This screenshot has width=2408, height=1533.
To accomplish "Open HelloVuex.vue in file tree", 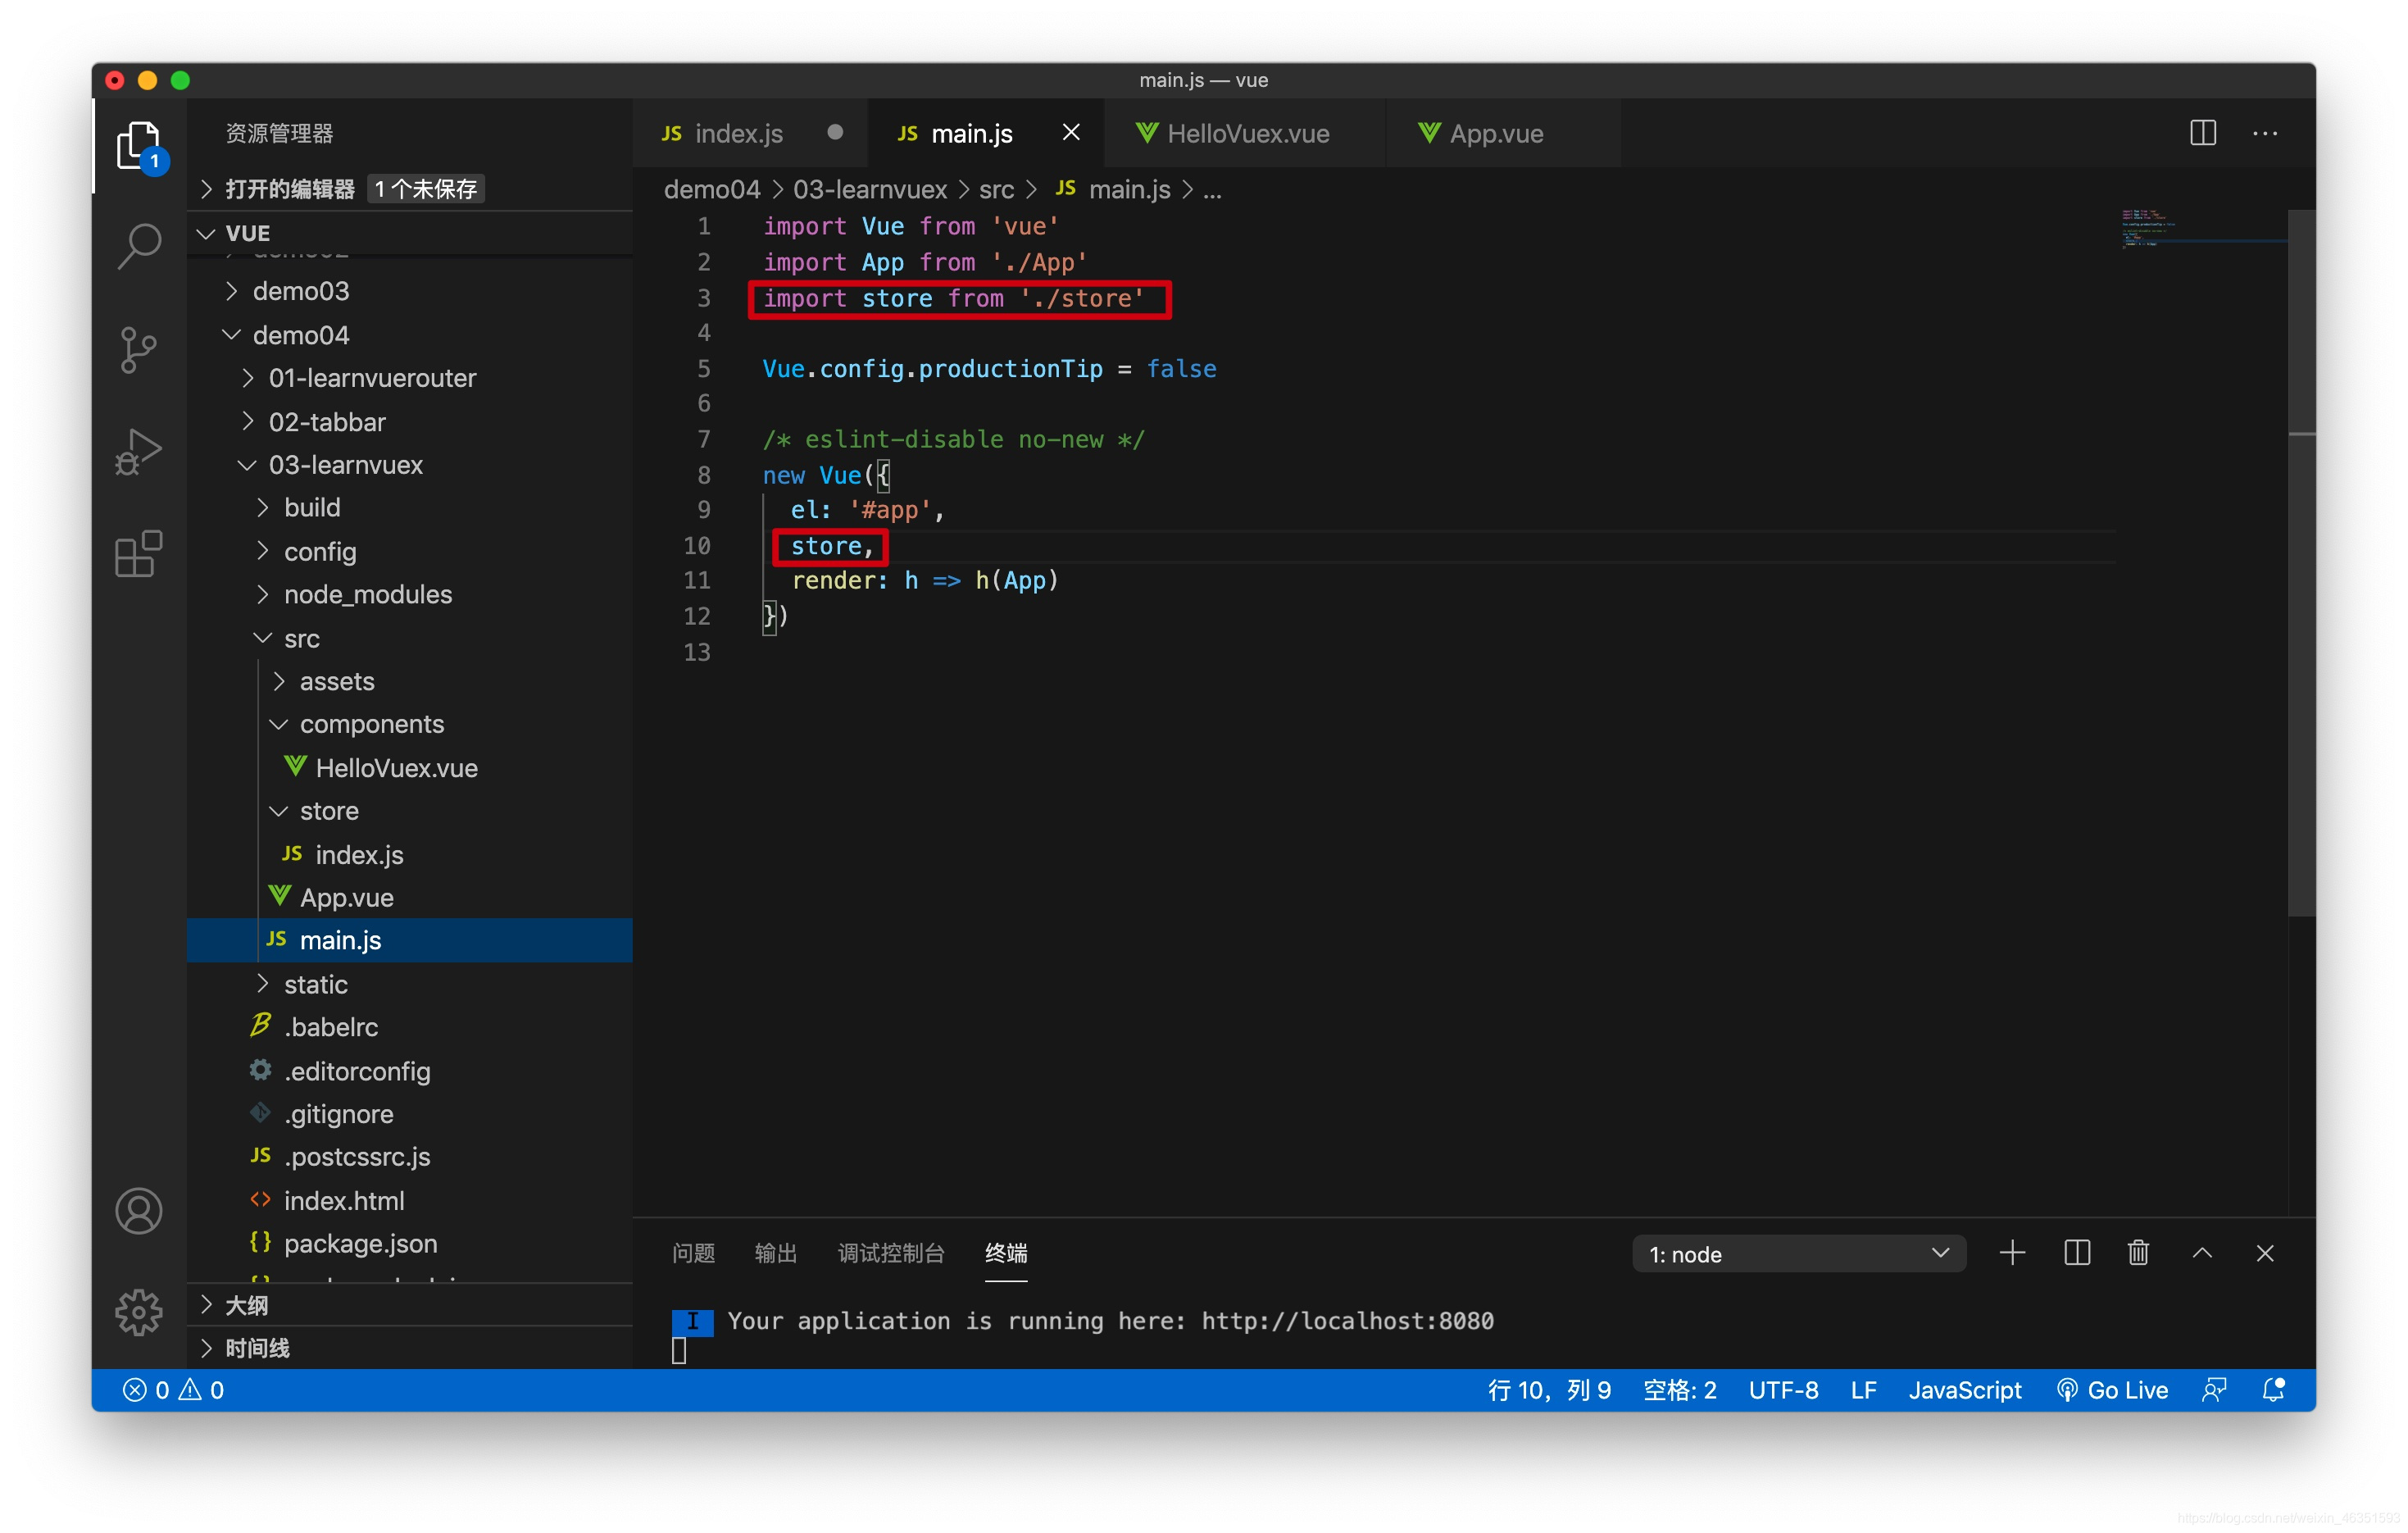I will coord(410,768).
